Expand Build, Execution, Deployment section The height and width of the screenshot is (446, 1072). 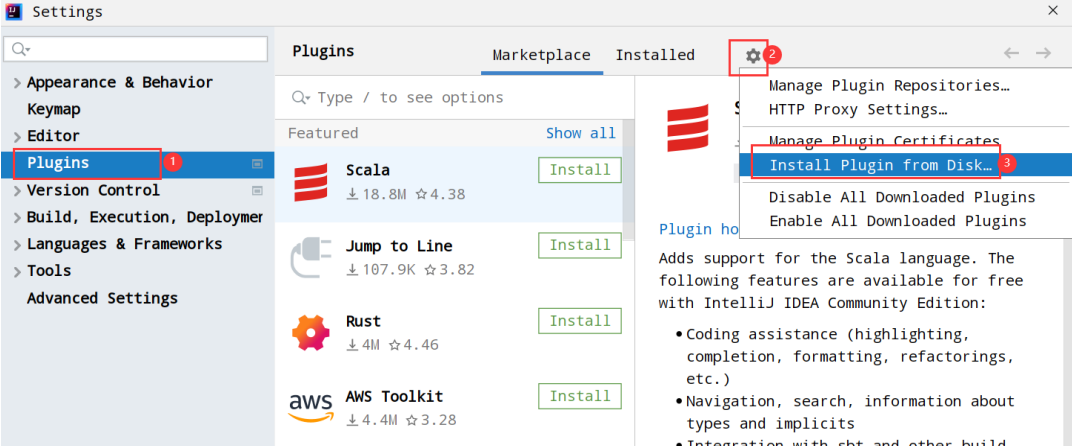(x=18, y=218)
